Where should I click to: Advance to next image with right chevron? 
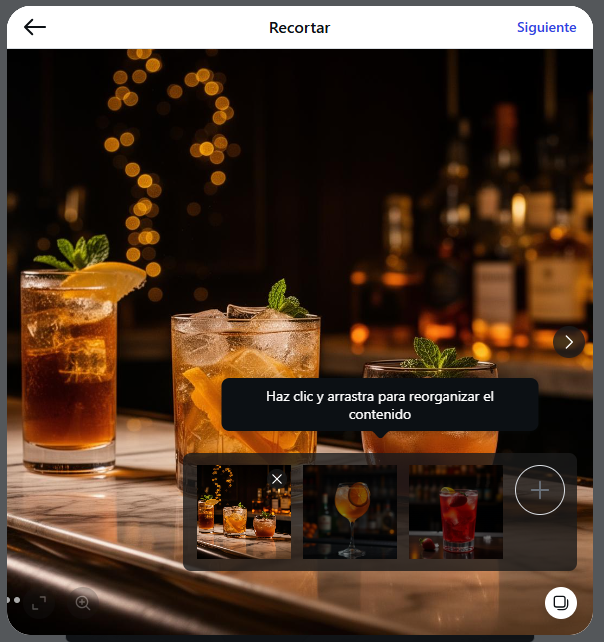(569, 342)
